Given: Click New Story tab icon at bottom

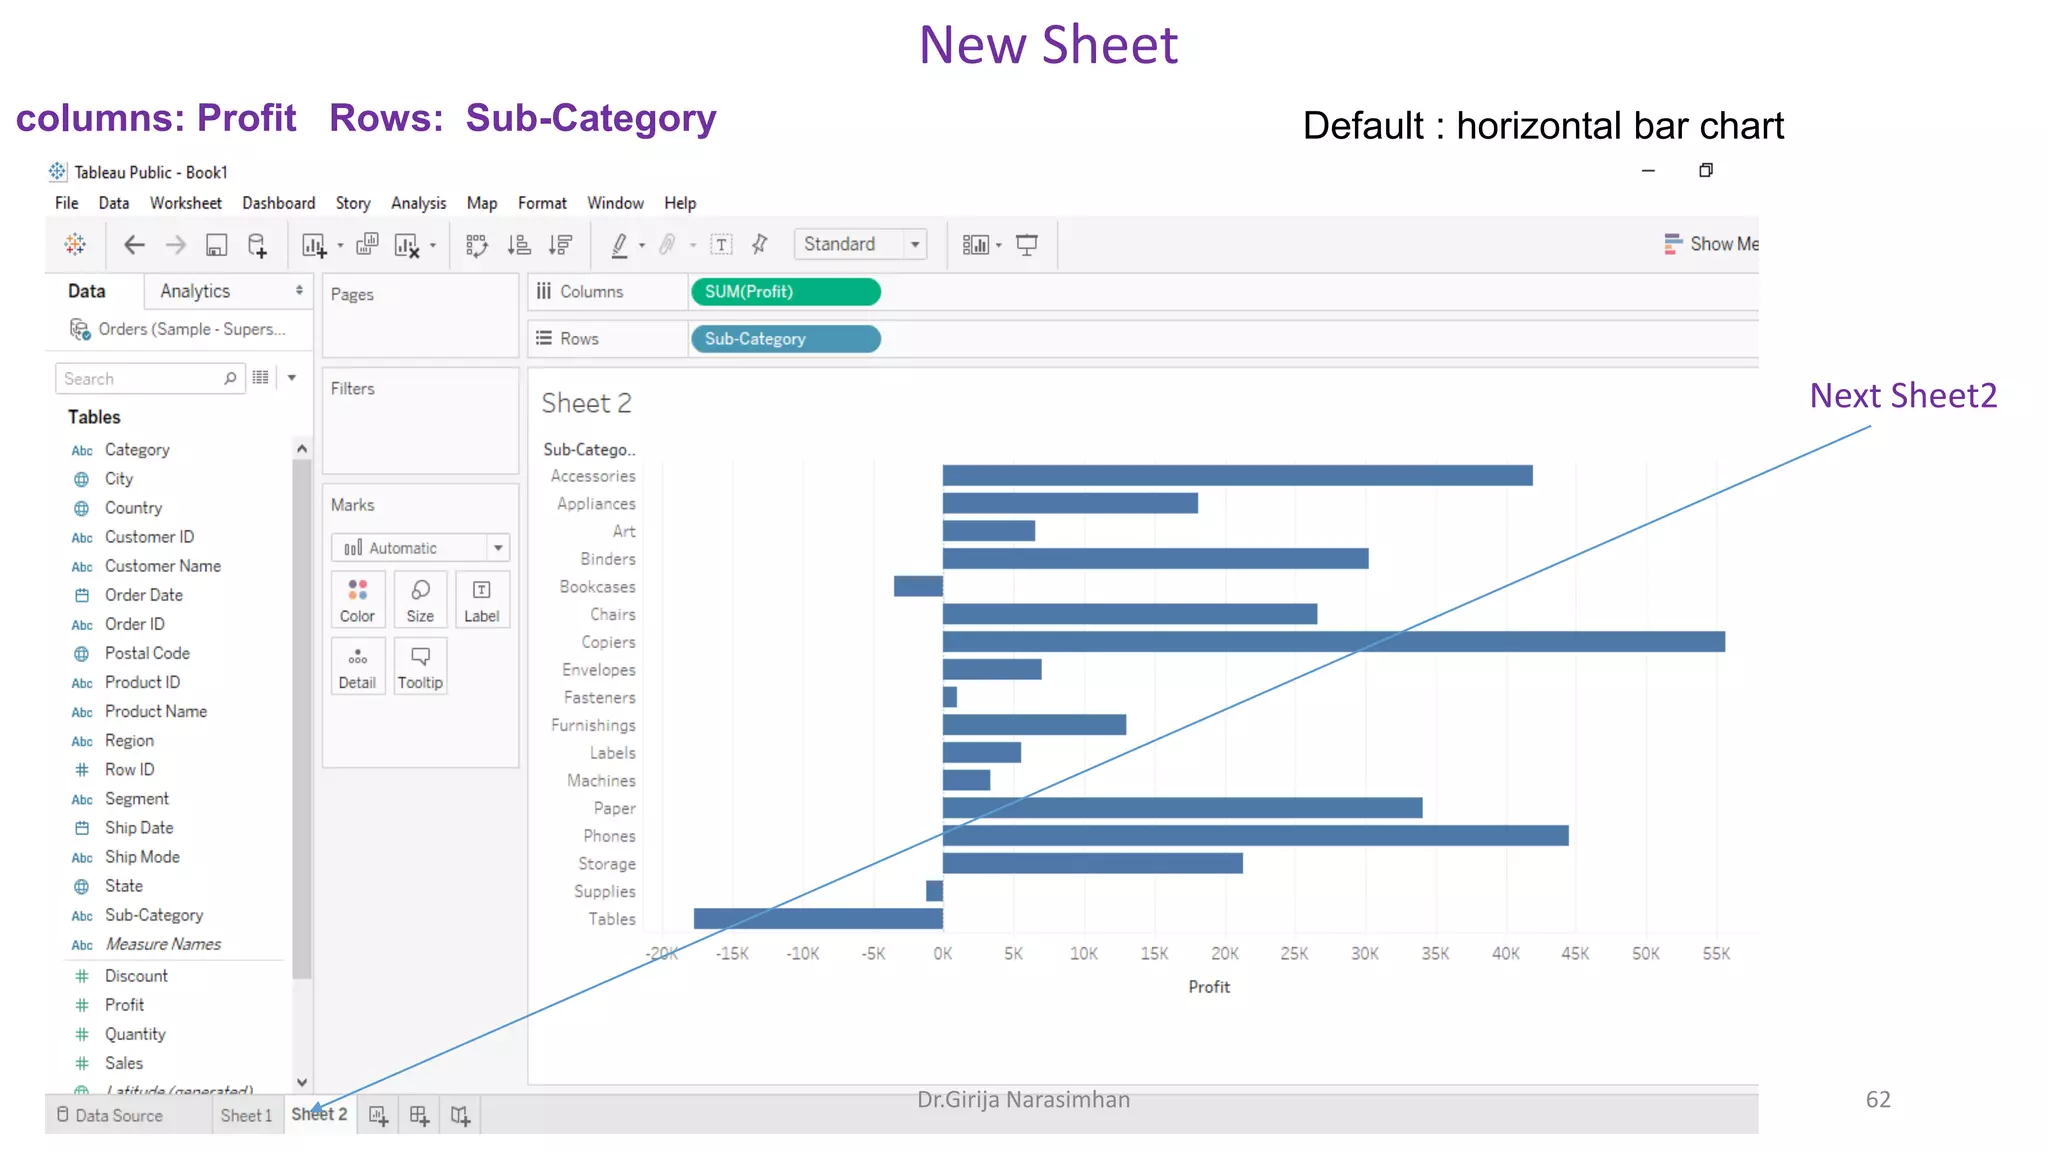Looking at the screenshot, I should point(460,1115).
